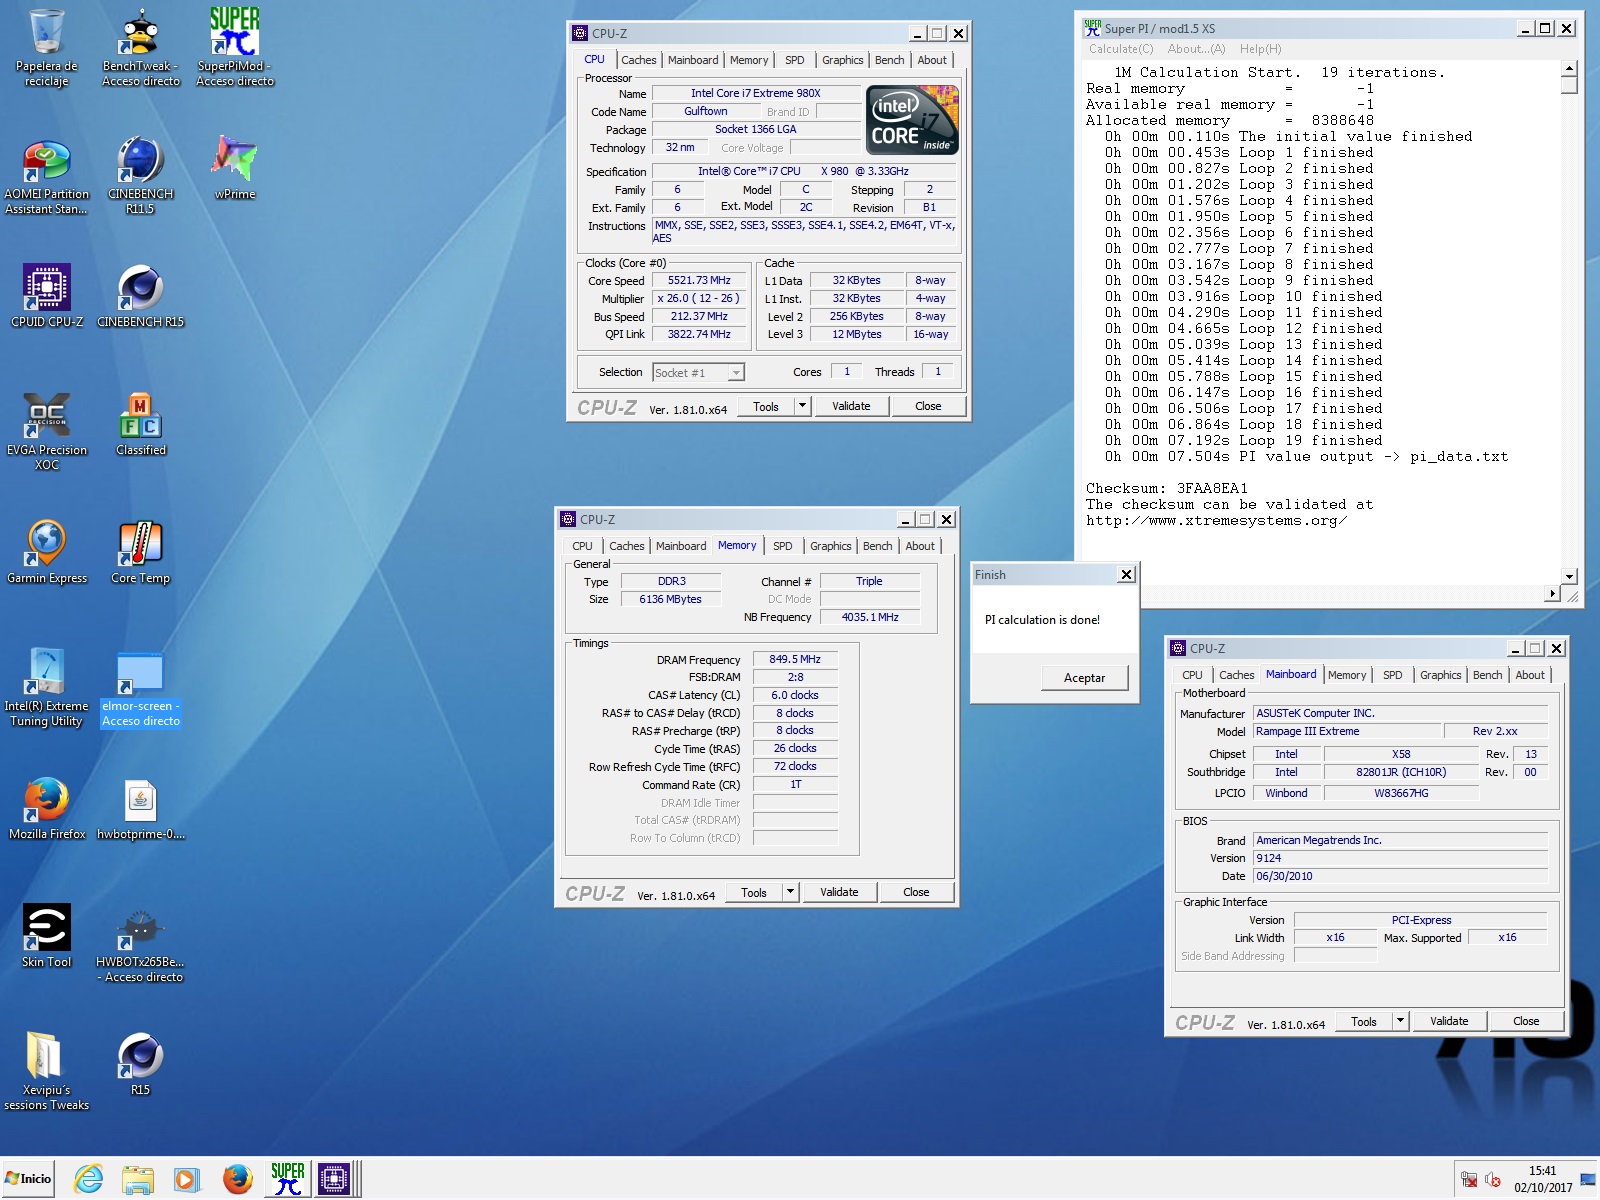Click Close button in Memory CPU-Z window

916,892
